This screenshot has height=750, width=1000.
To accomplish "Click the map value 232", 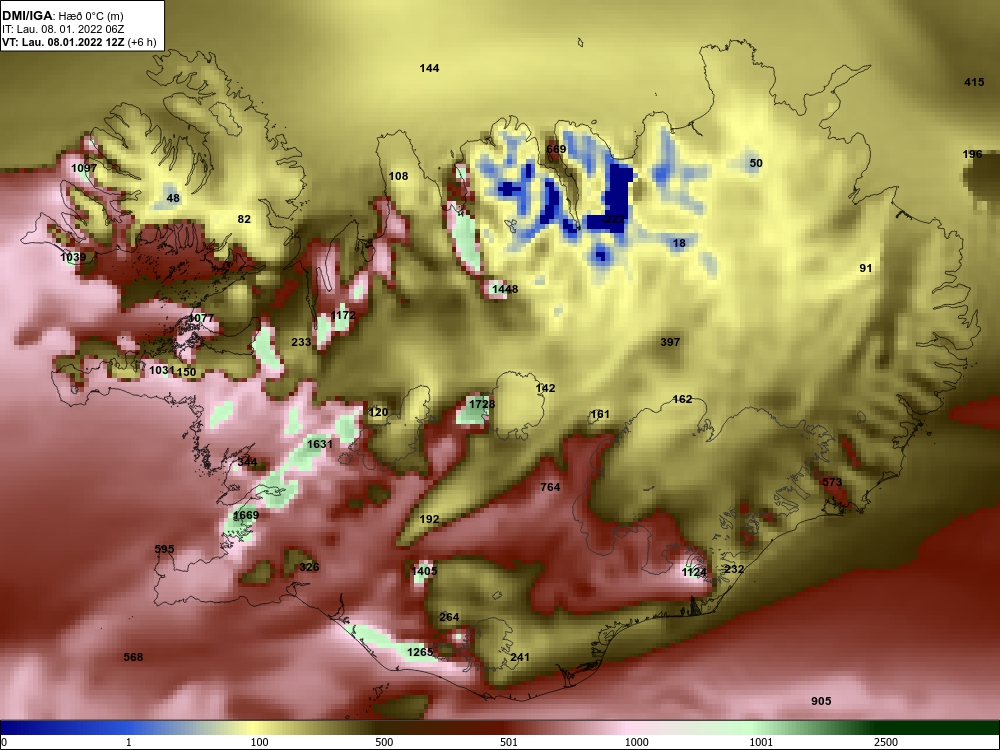I will (x=734, y=569).
